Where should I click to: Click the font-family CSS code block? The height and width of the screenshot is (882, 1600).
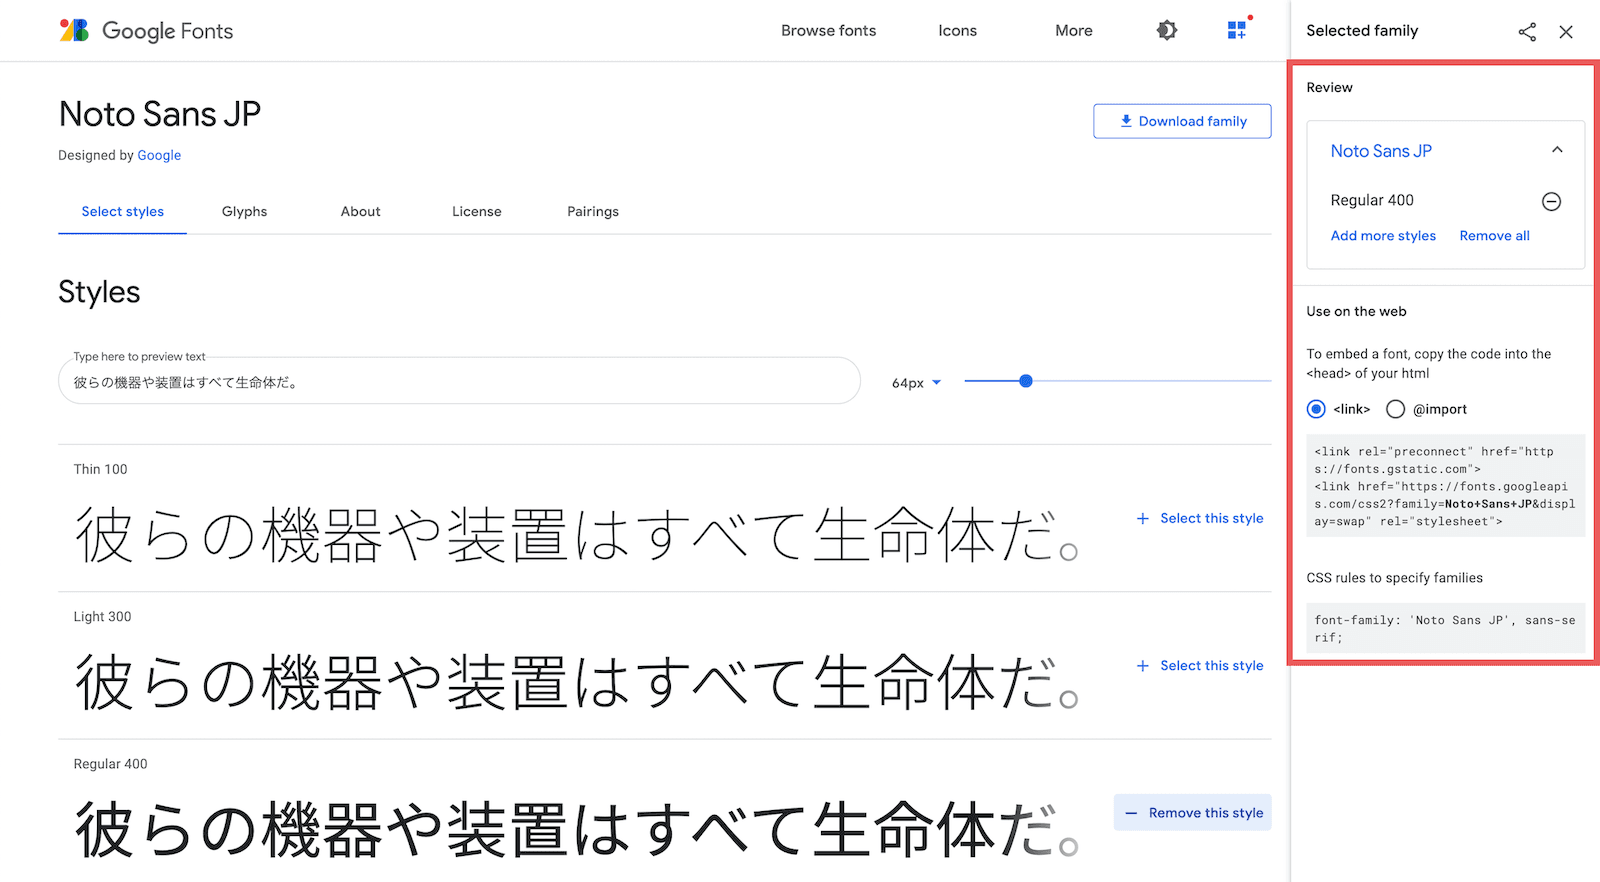click(1445, 629)
